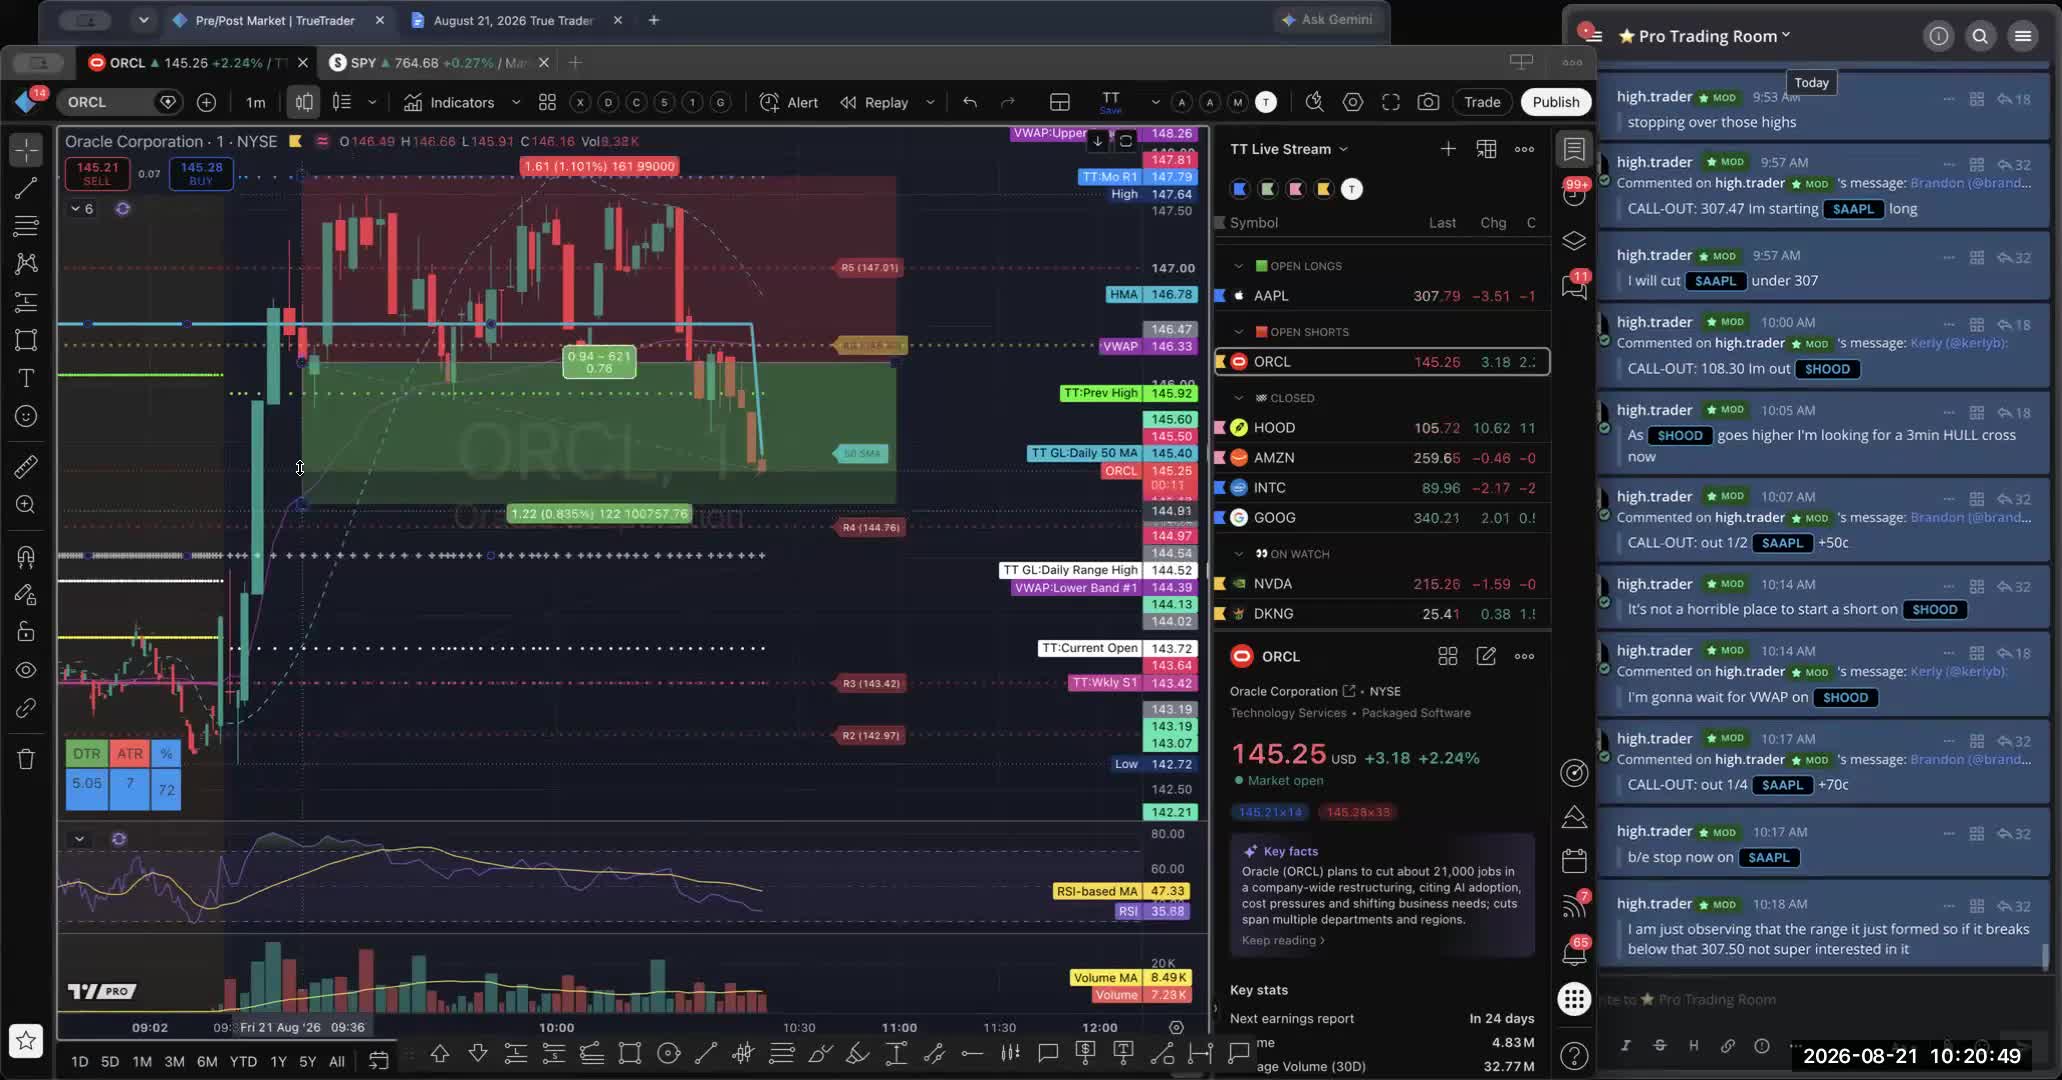Select the zoom in tool
This screenshot has width=2062, height=1080.
coord(26,505)
